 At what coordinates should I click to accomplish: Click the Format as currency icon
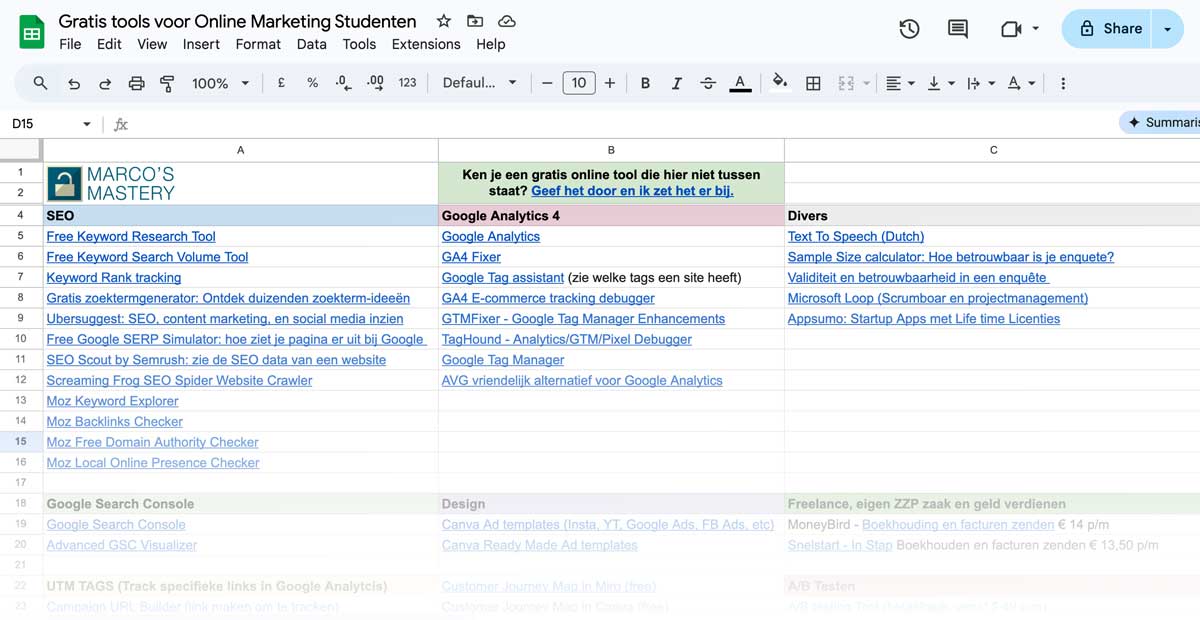coord(281,83)
